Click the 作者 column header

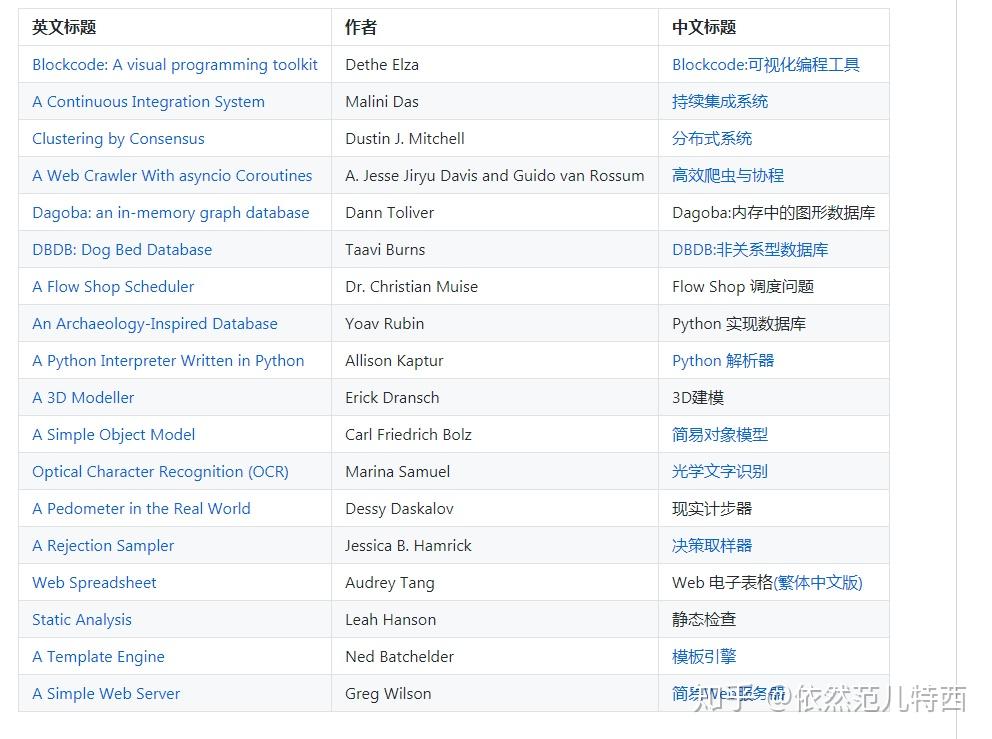pos(361,27)
